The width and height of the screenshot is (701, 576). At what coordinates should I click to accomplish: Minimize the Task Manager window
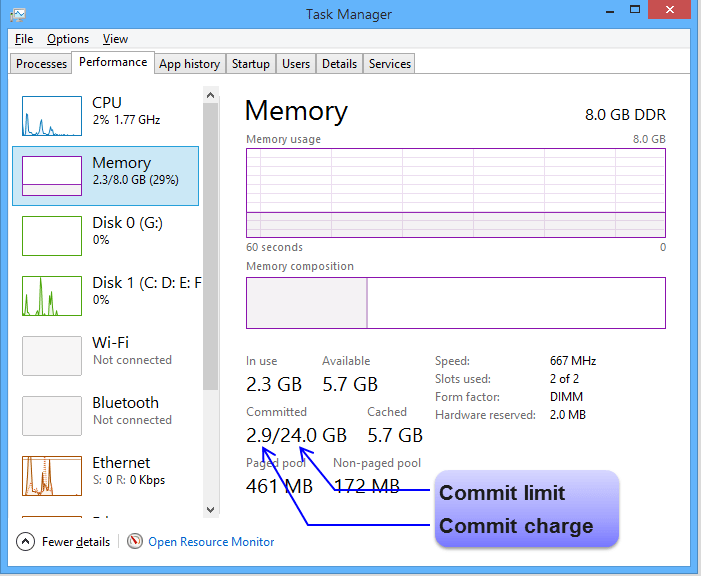click(610, 10)
